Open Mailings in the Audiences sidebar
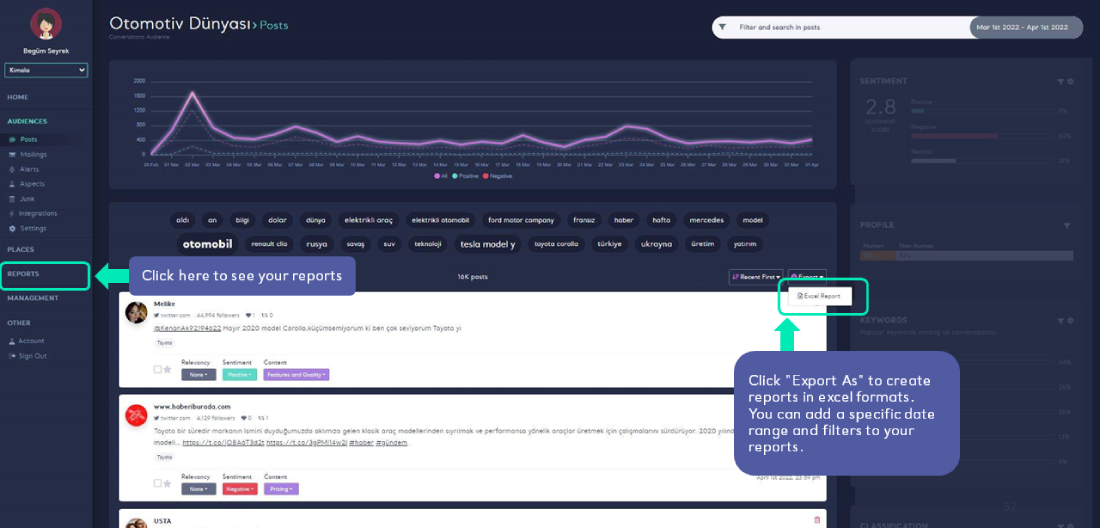The image size is (1100, 528). pos(33,154)
